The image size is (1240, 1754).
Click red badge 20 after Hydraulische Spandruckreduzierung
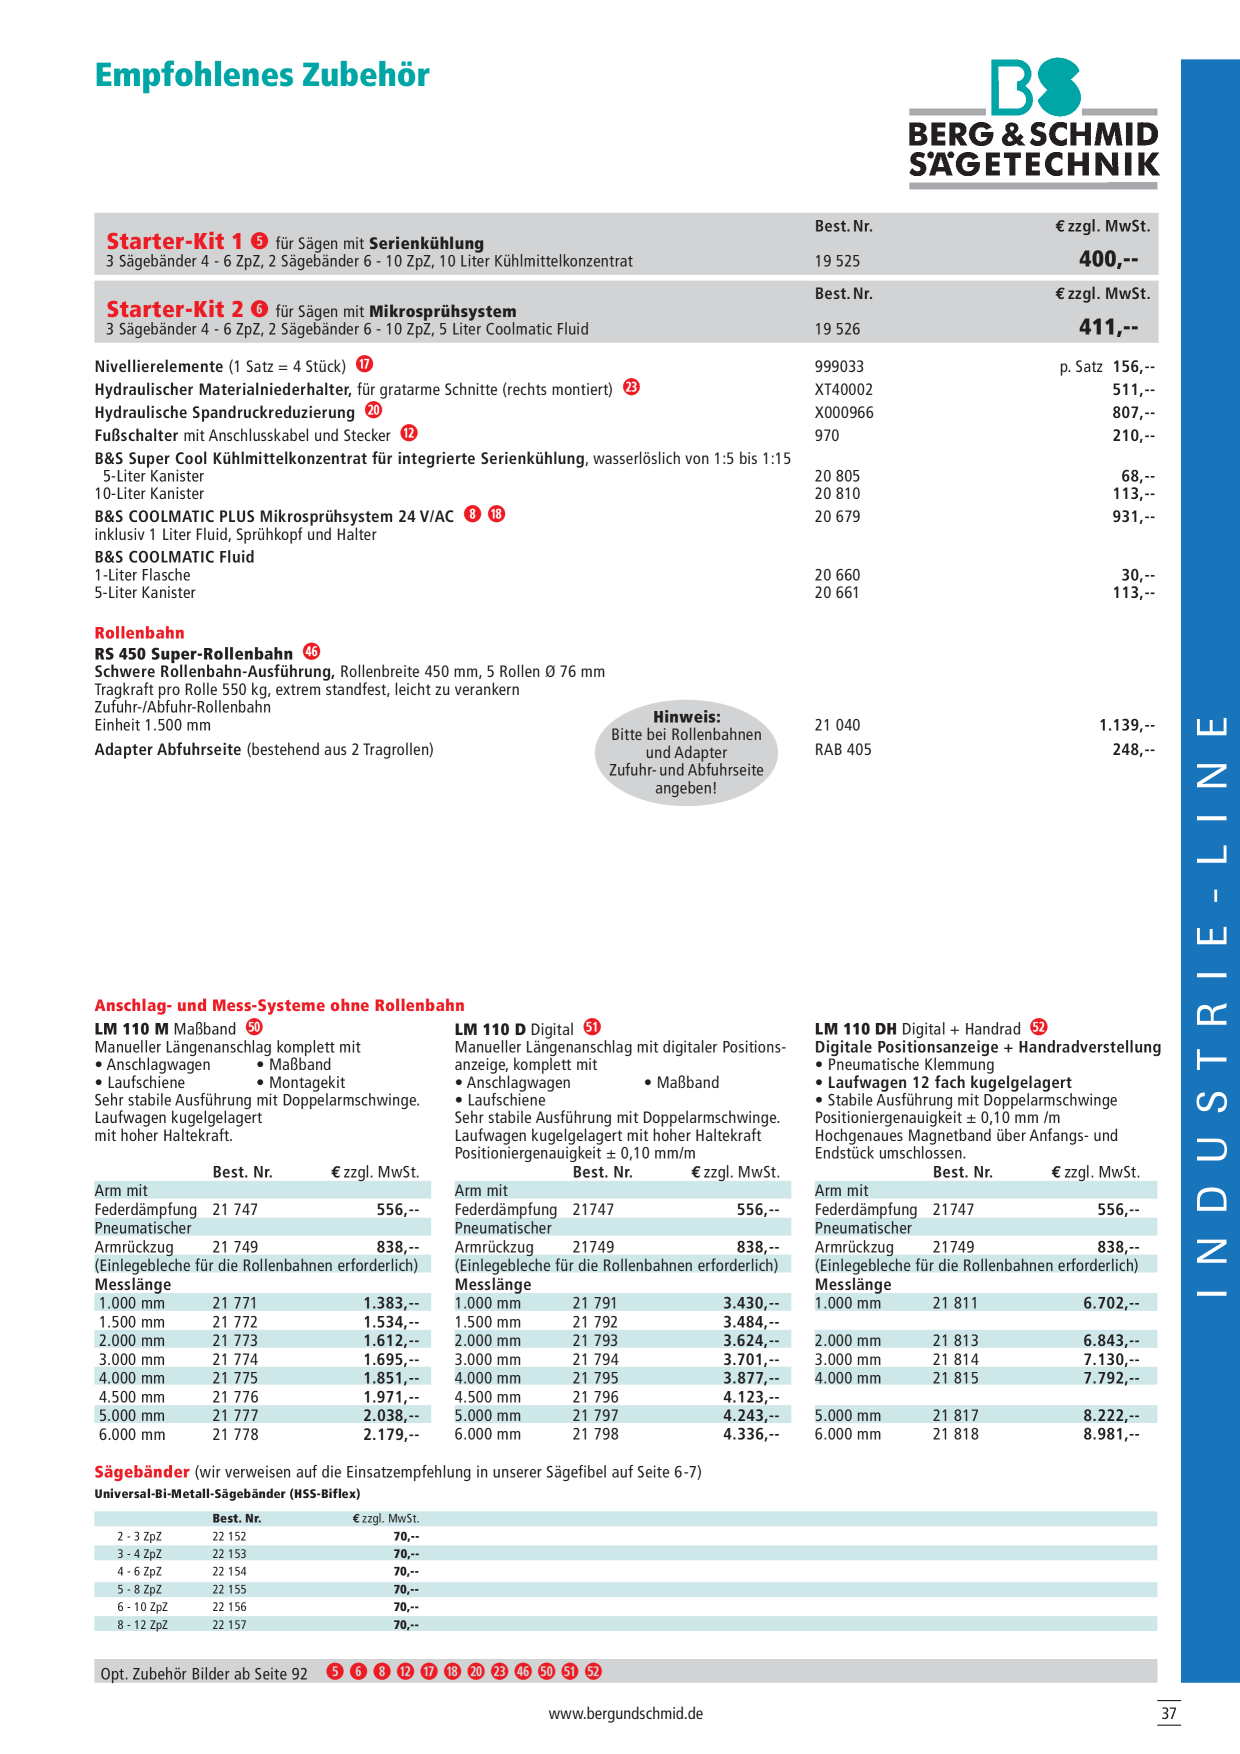[373, 410]
